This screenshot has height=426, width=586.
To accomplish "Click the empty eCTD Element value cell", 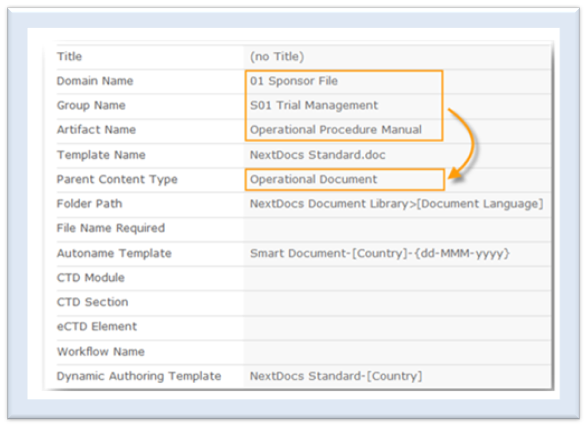I will [397, 327].
